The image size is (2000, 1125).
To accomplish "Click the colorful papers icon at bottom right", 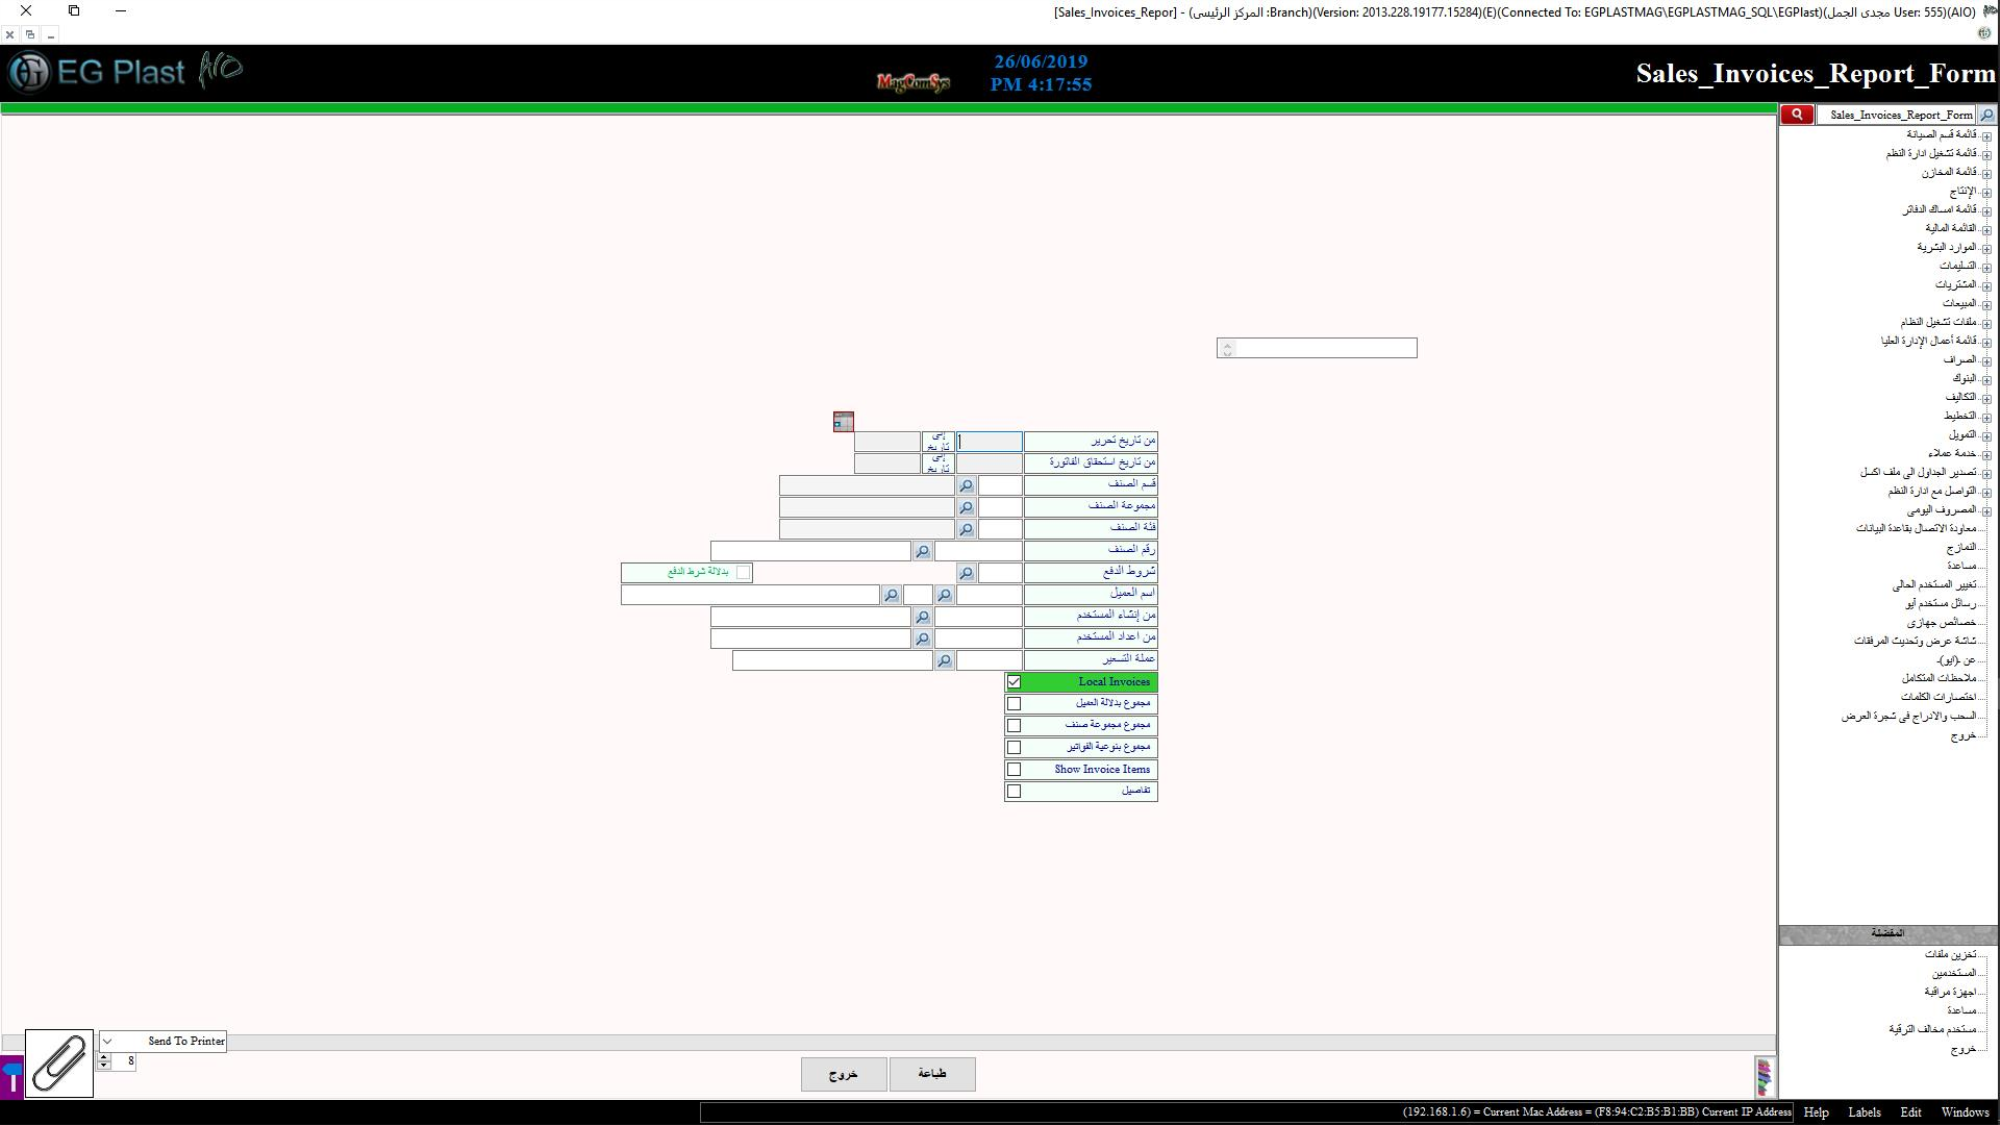I will [1764, 1077].
